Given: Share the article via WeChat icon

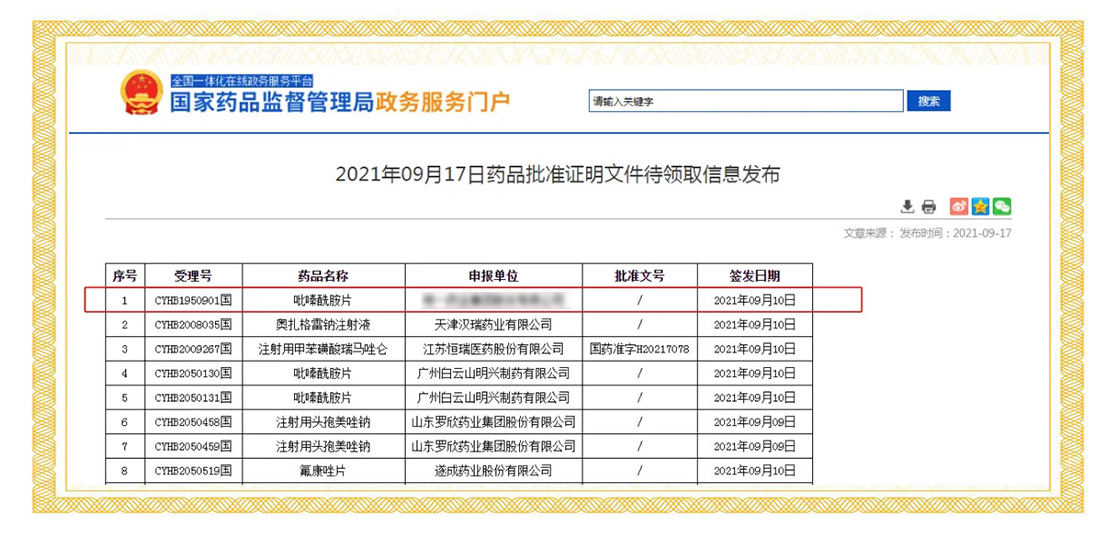Looking at the screenshot, I should tap(1001, 207).
